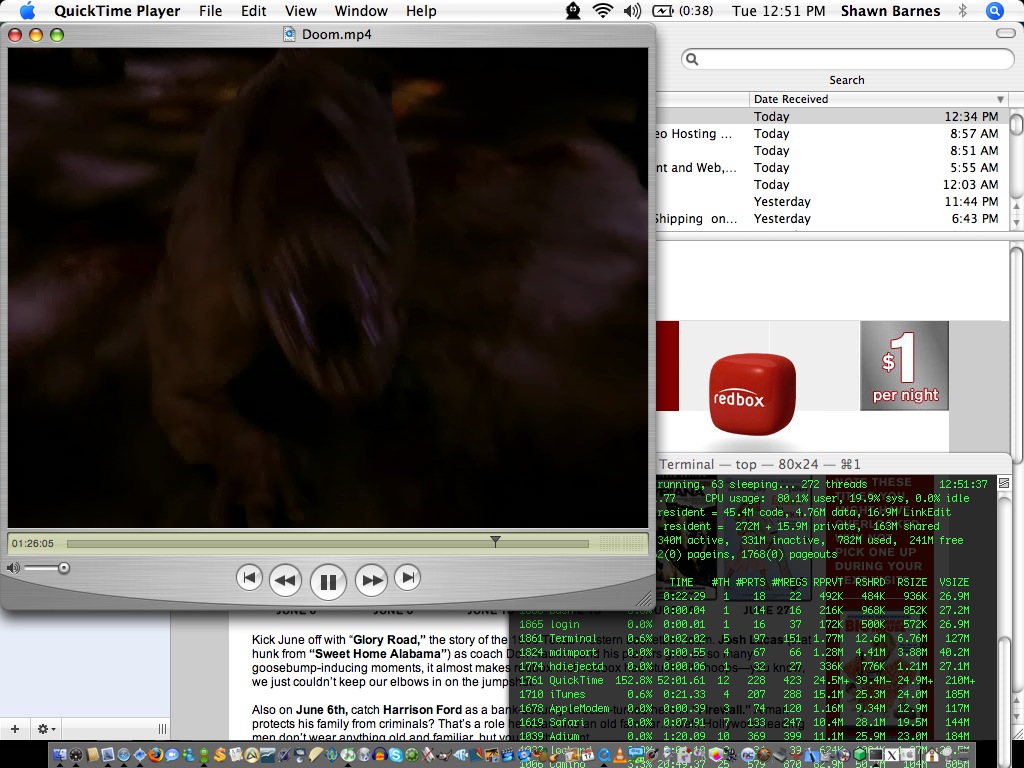This screenshot has height=768, width=1024.
Task: Open the QuickTime Player application menu
Action: (117, 11)
